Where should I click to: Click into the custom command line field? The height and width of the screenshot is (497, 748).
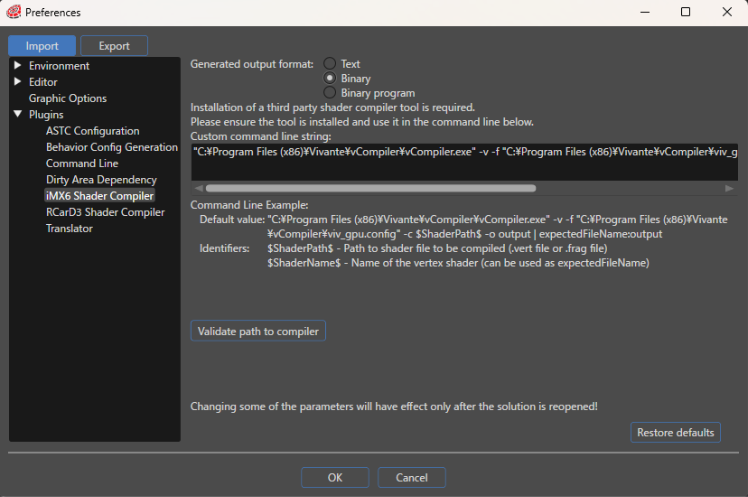[465, 162]
